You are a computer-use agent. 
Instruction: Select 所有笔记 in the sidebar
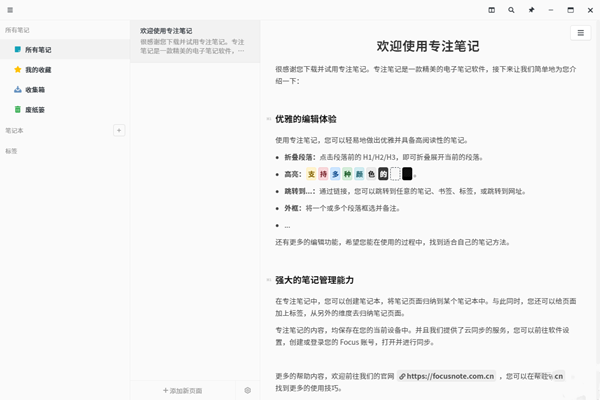pyautogui.click(x=38, y=49)
